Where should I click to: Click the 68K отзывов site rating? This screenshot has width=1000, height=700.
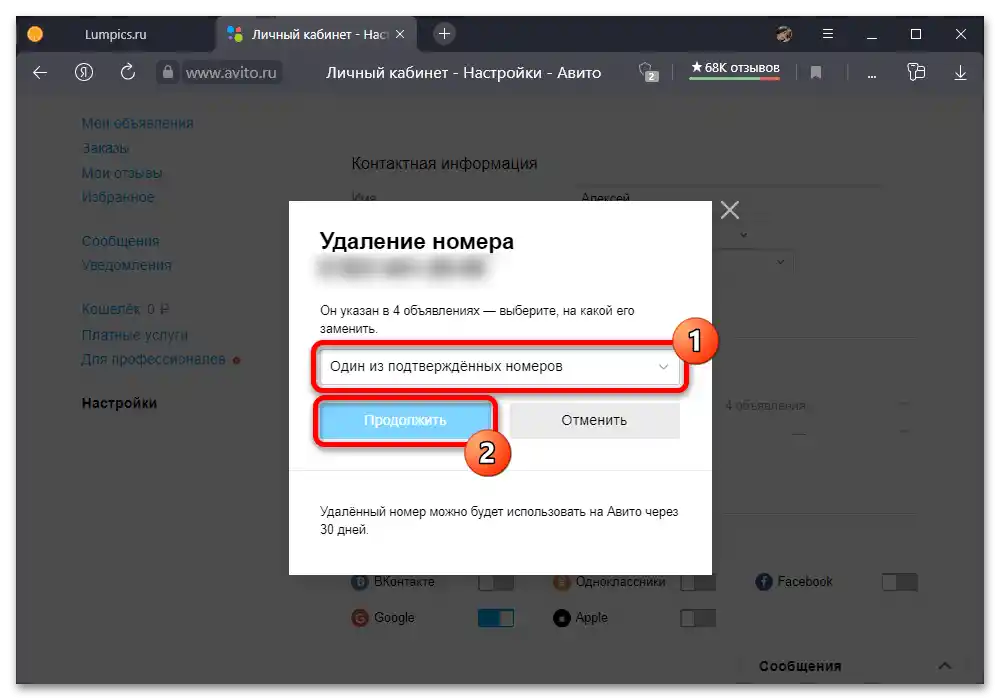tap(735, 69)
